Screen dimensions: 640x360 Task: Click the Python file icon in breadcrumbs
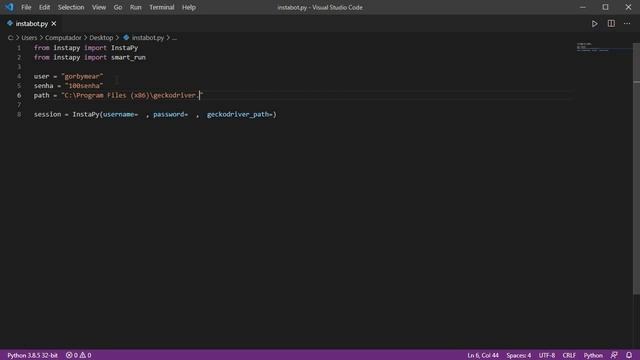tap(126, 38)
